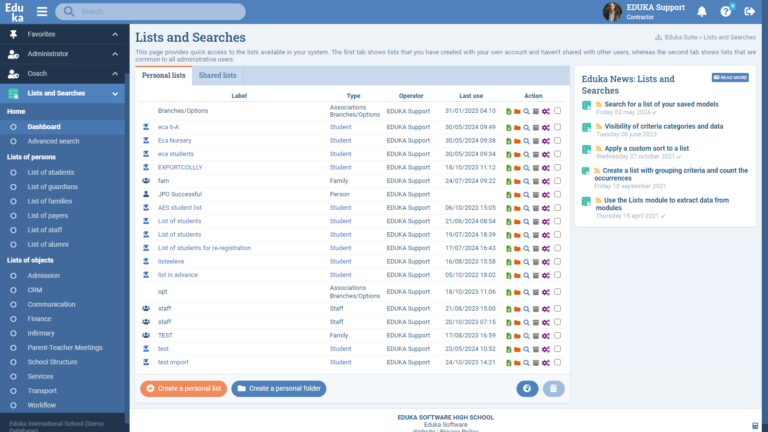
Task: Tick the checkbox for Branches/Options row
Action: [x=557, y=111]
